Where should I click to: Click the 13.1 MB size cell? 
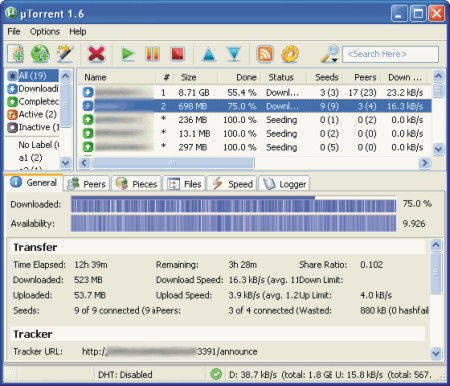194,133
